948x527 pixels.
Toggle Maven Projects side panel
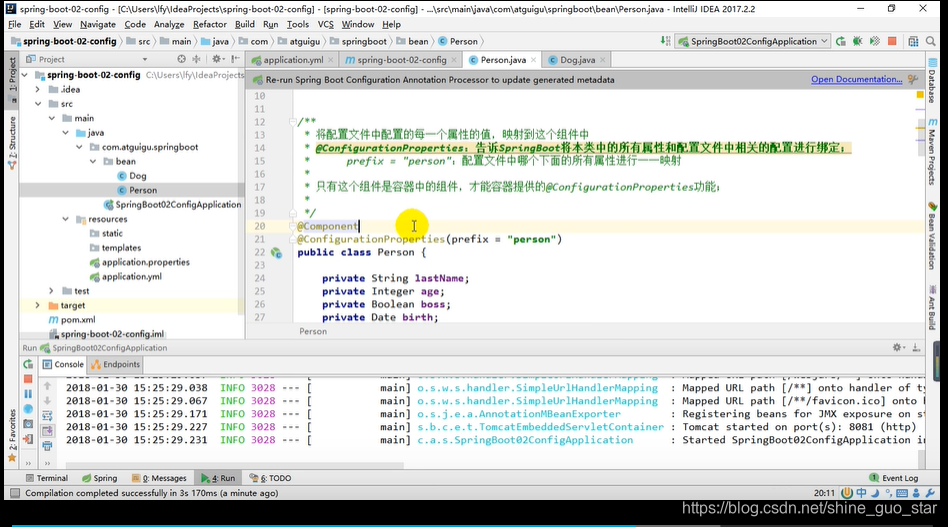(x=932, y=154)
